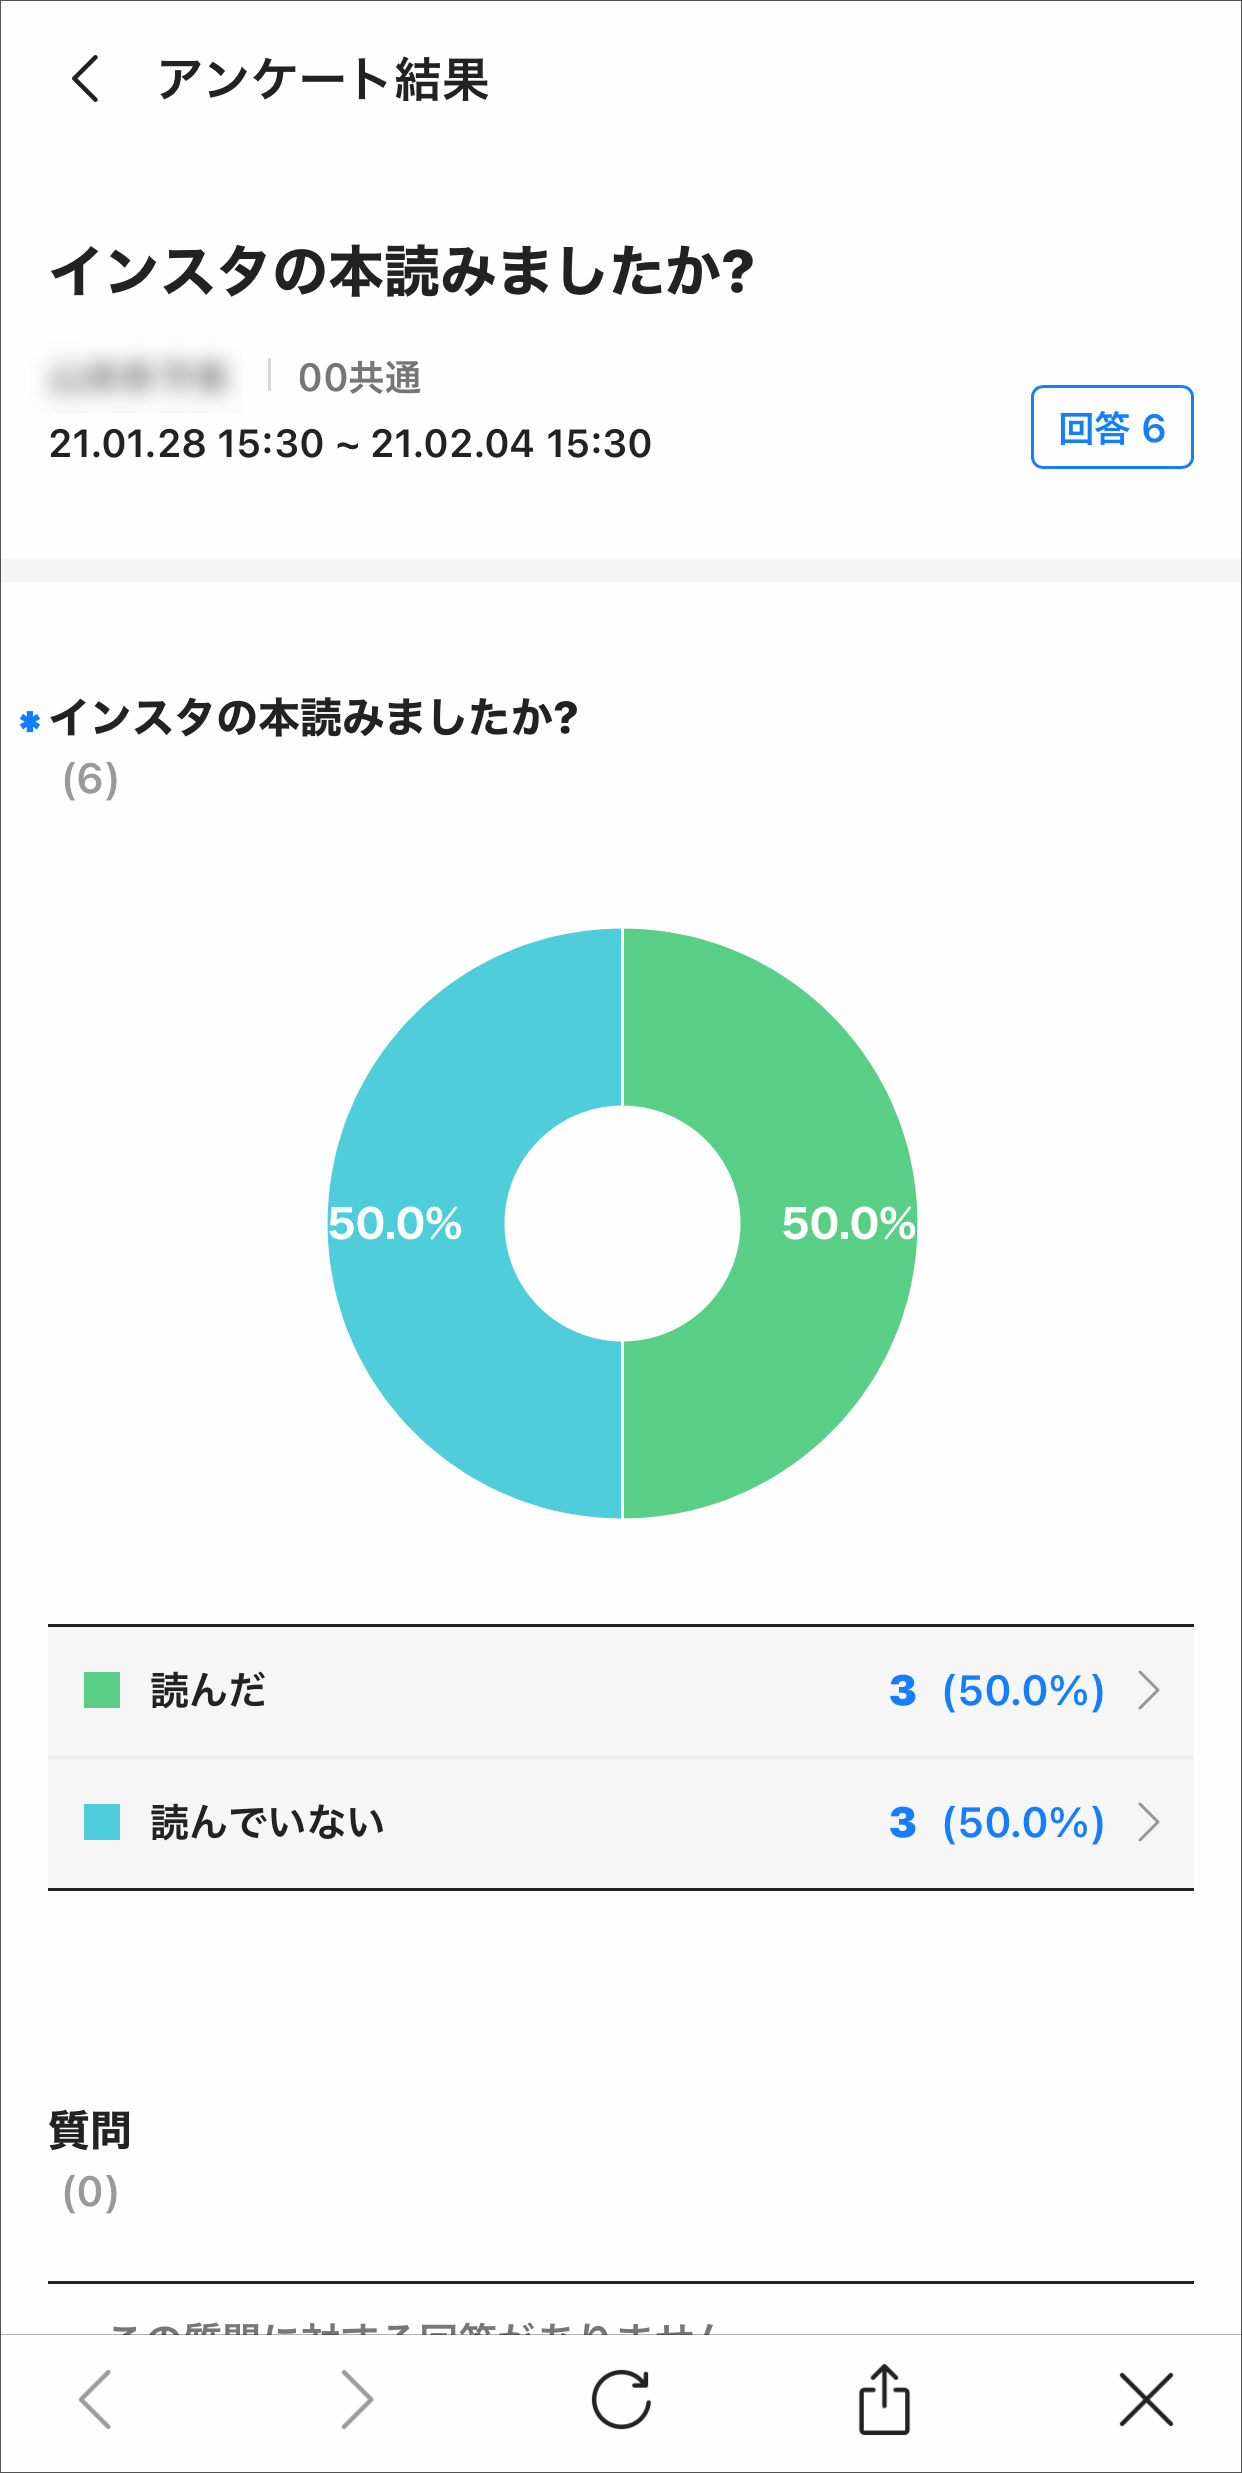Open the 読んだ result row
Image resolution: width=1242 pixels, height=2473 pixels.
point(500,1691)
